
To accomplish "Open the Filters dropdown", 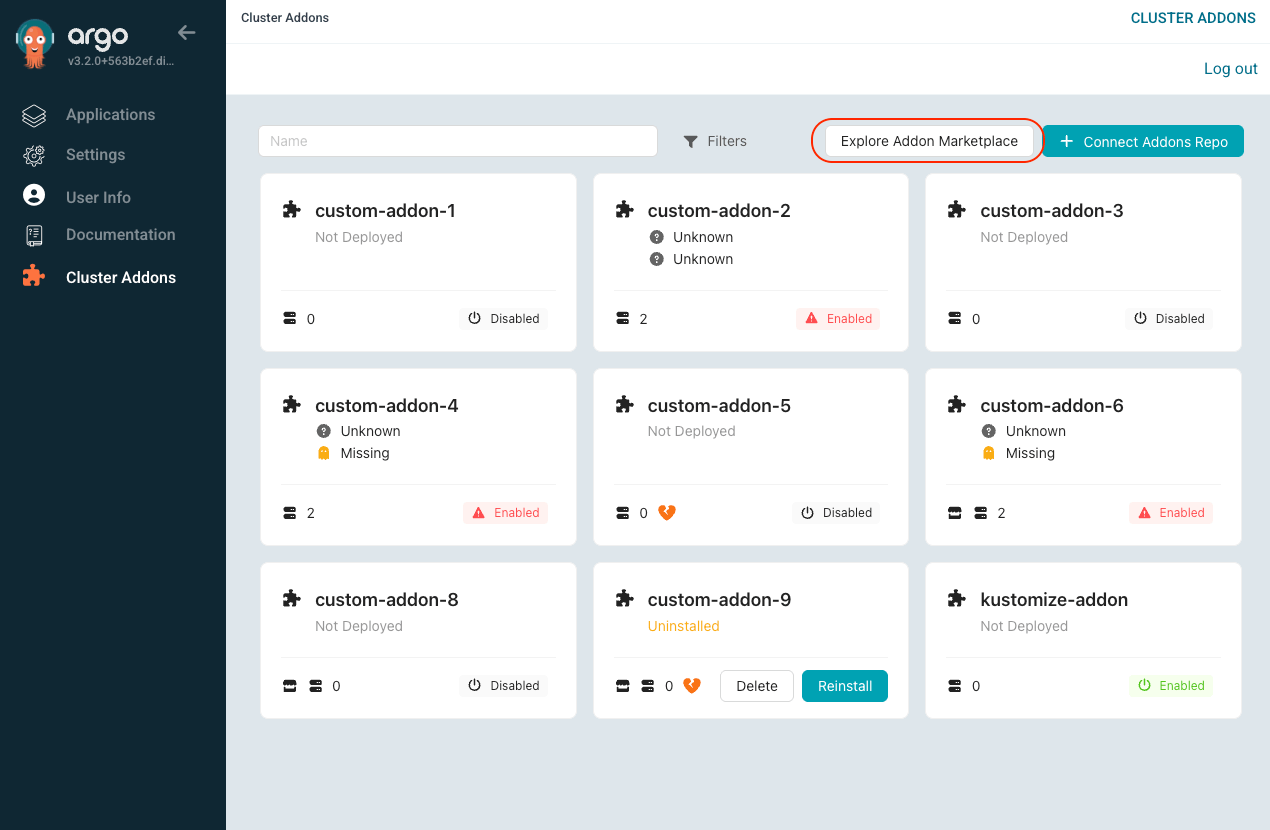I will [715, 141].
